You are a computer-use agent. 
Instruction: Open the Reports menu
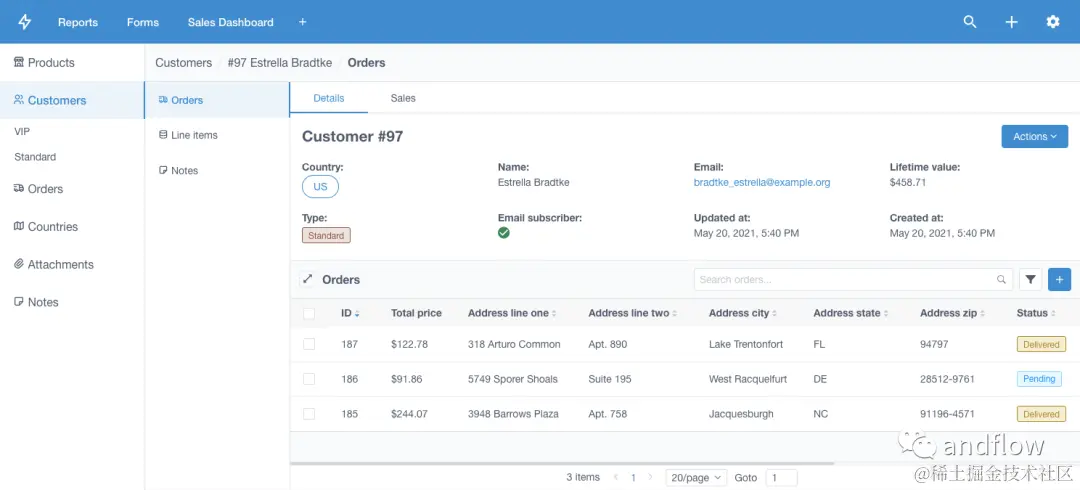[78, 22]
